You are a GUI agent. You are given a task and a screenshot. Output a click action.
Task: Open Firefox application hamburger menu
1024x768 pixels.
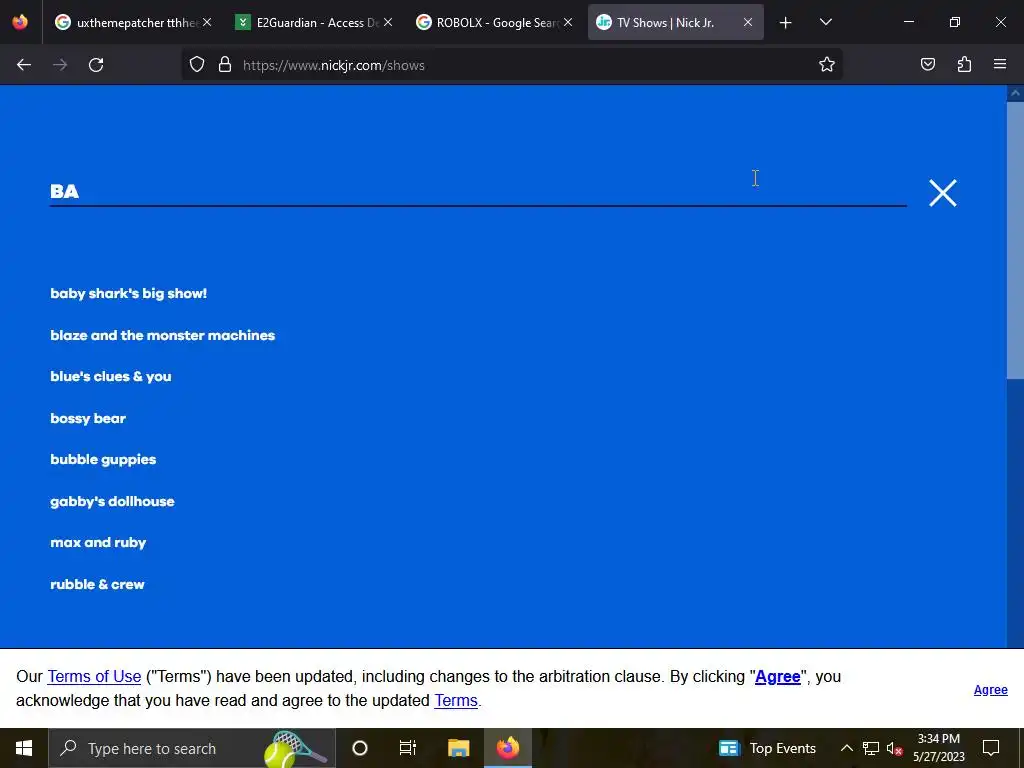(x=1000, y=64)
